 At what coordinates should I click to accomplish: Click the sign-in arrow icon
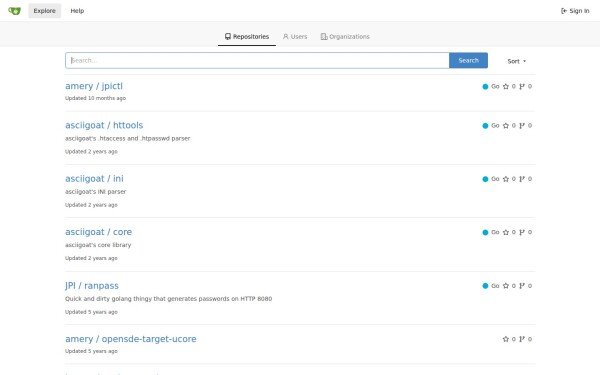point(564,11)
